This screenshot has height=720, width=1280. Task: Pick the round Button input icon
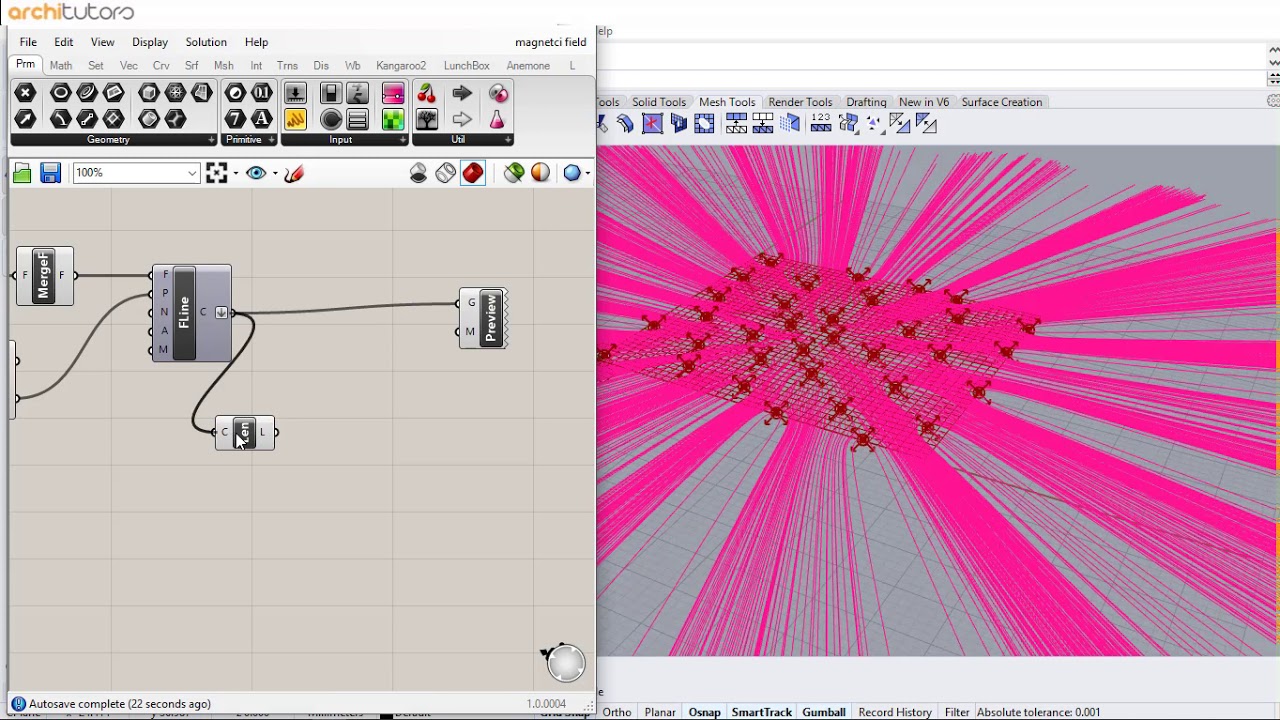click(x=331, y=119)
